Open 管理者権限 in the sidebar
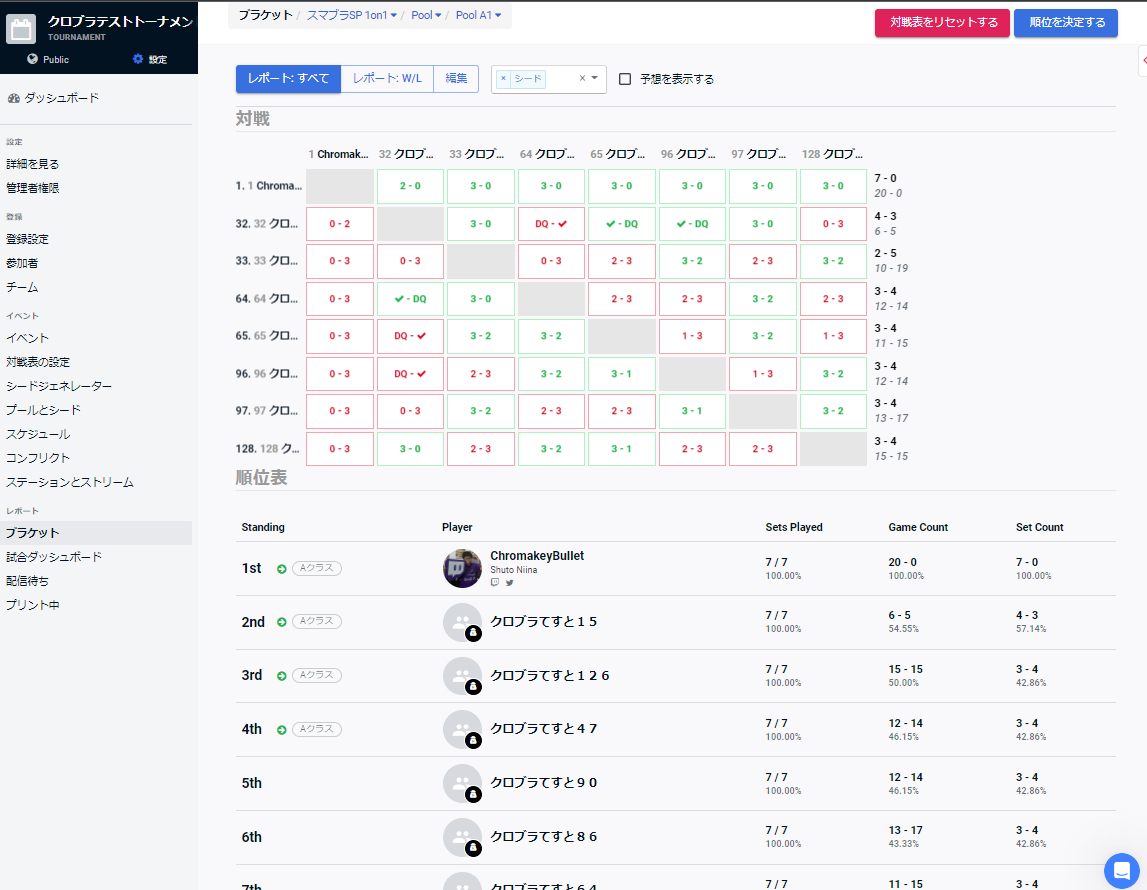The height and width of the screenshot is (890, 1147). click(x=33, y=188)
